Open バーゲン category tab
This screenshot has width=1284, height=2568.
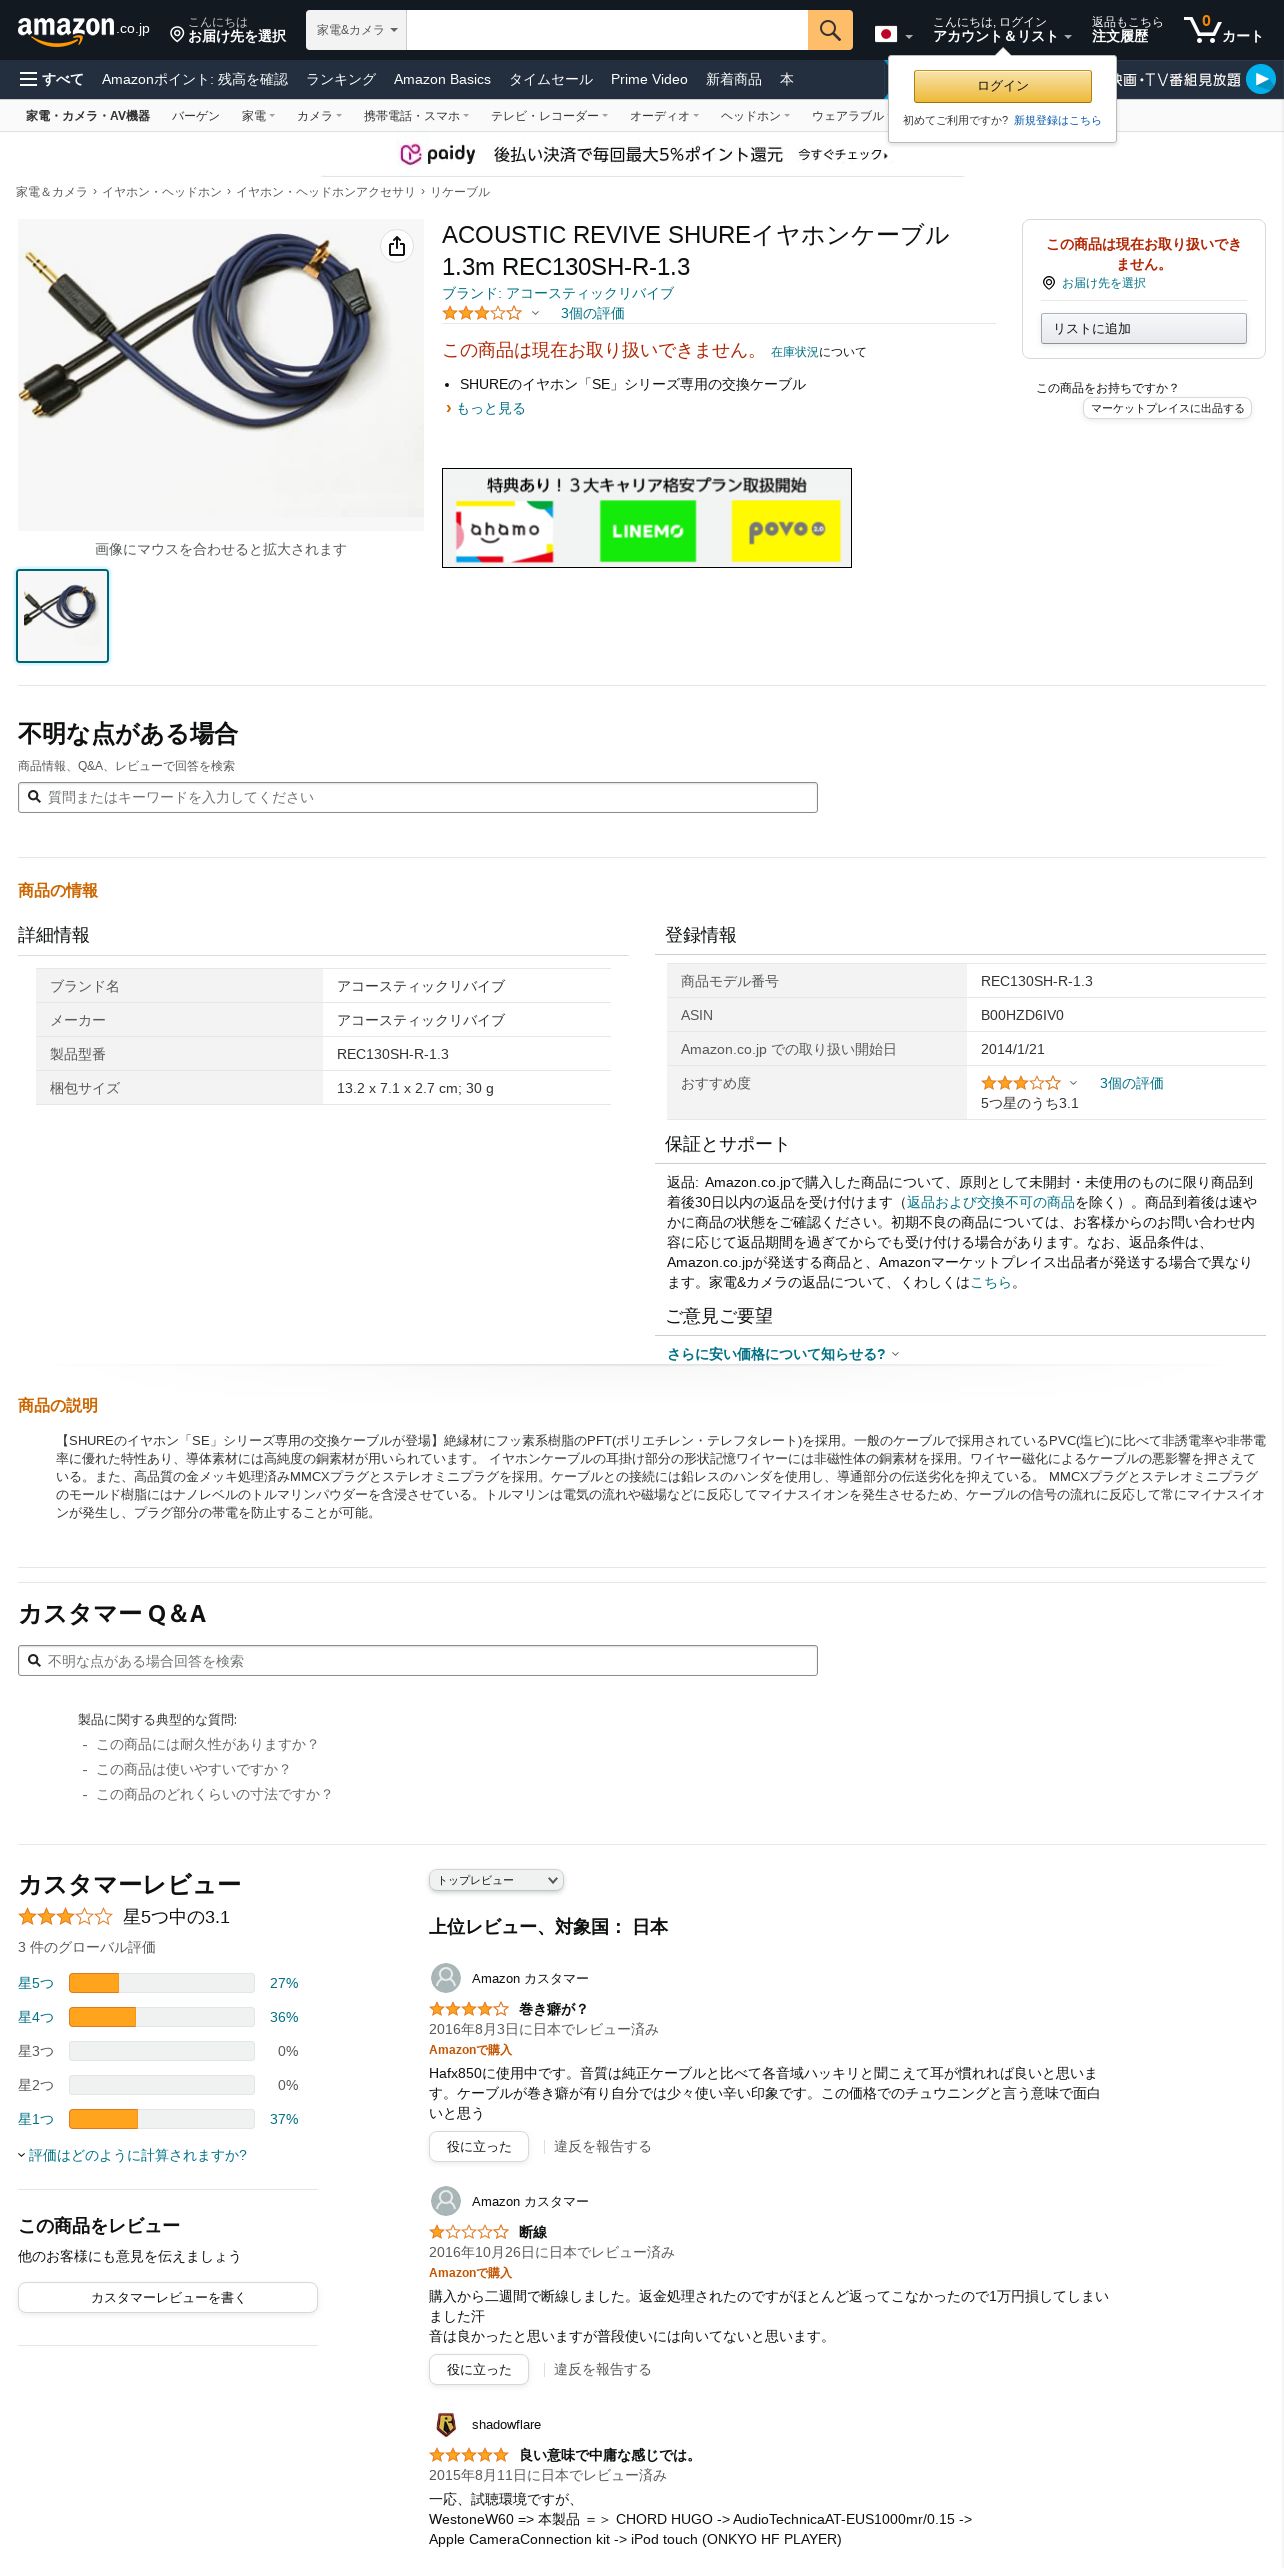pyautogui.click(x=195, y=116)
